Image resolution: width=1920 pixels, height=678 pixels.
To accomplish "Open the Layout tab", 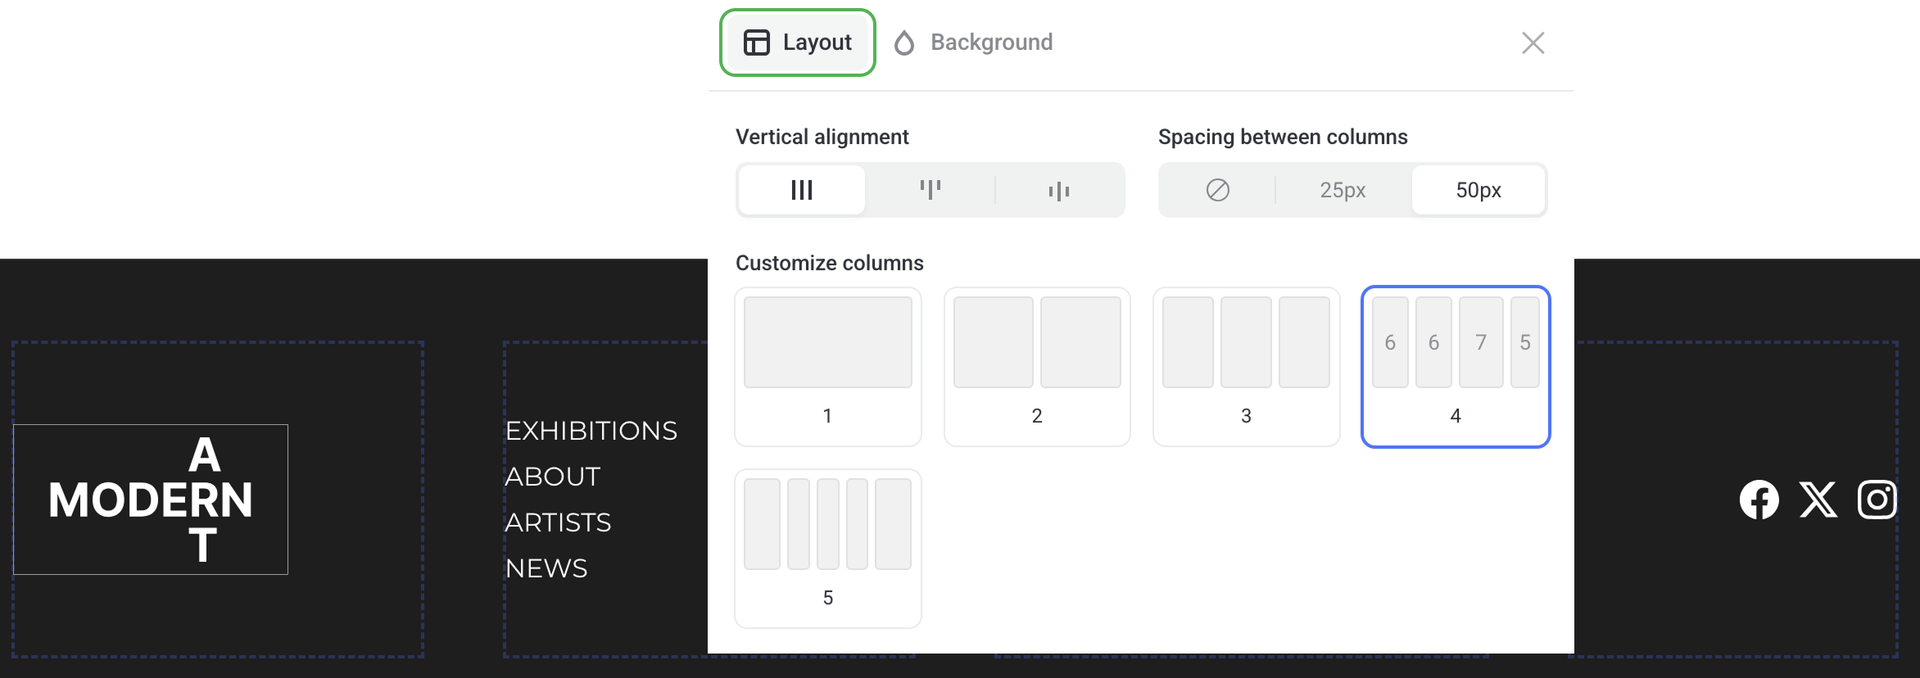I will point(797,42).
